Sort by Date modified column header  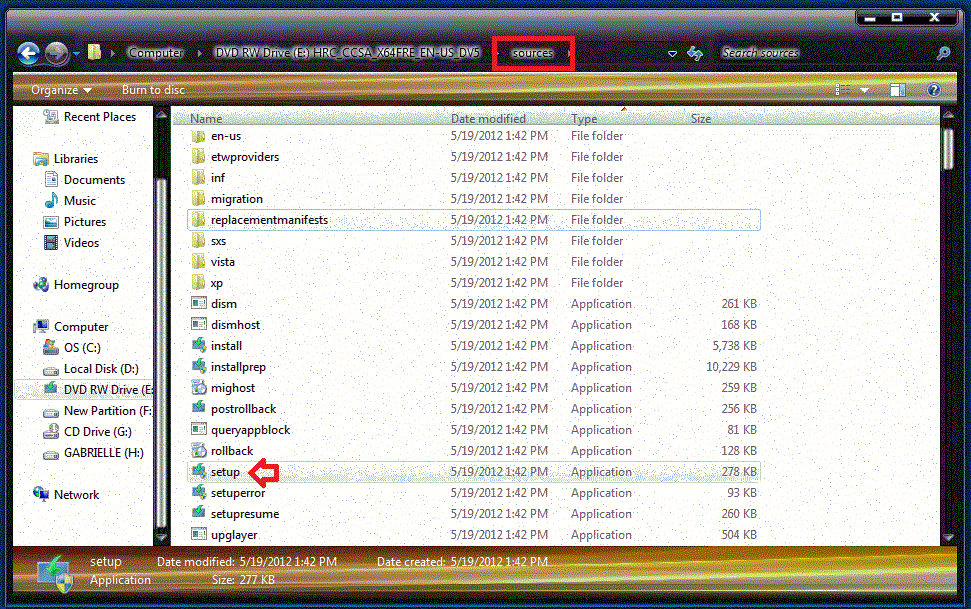point(488,118)
